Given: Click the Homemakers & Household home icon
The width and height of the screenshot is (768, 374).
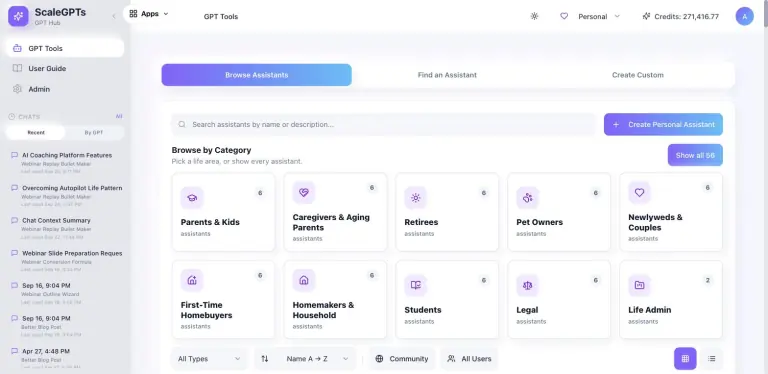Looking at the screenshot, I should pos(304,280).
